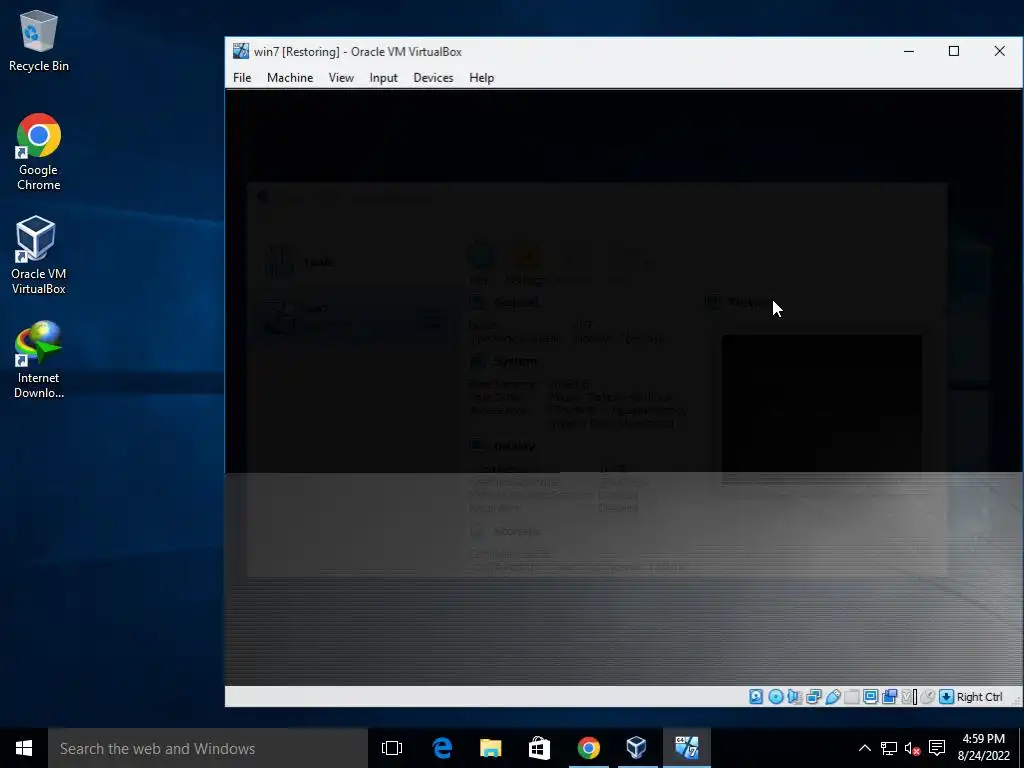1024x768 pixels.
Task: Open the Action Center notifications icon
Action: point(937,748)
